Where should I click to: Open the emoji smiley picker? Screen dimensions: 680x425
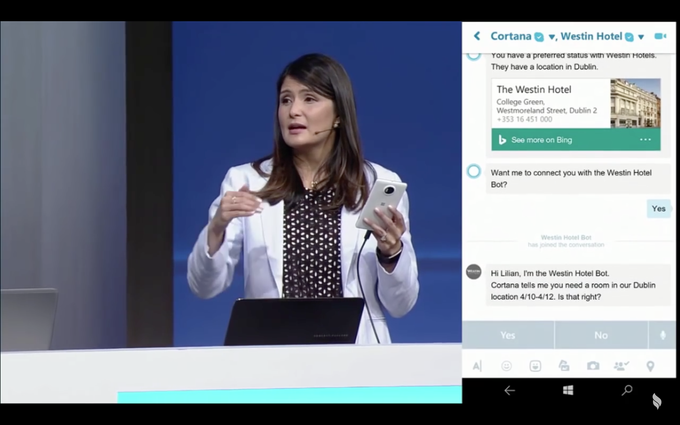pos(506,366)
